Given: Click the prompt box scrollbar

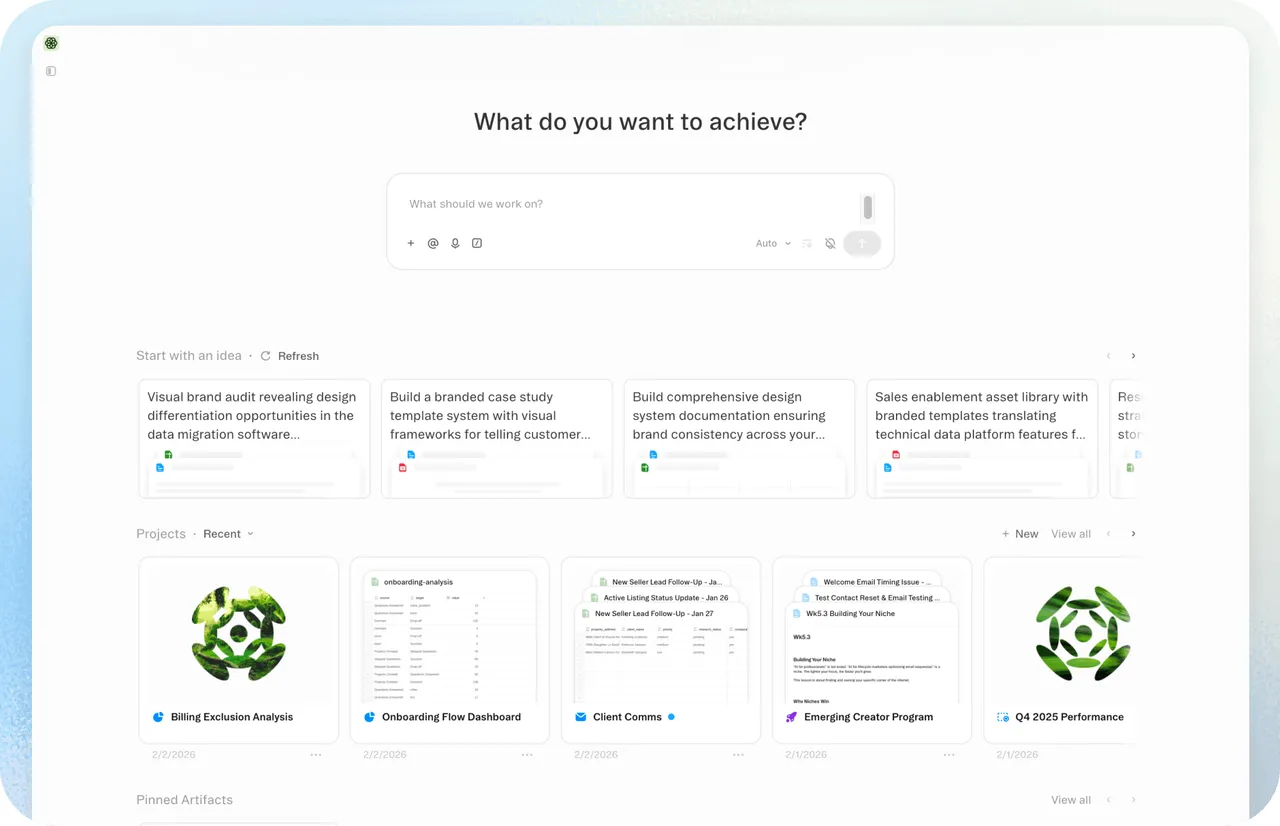Looking at the screenshot, I should (x=867, y=207).
